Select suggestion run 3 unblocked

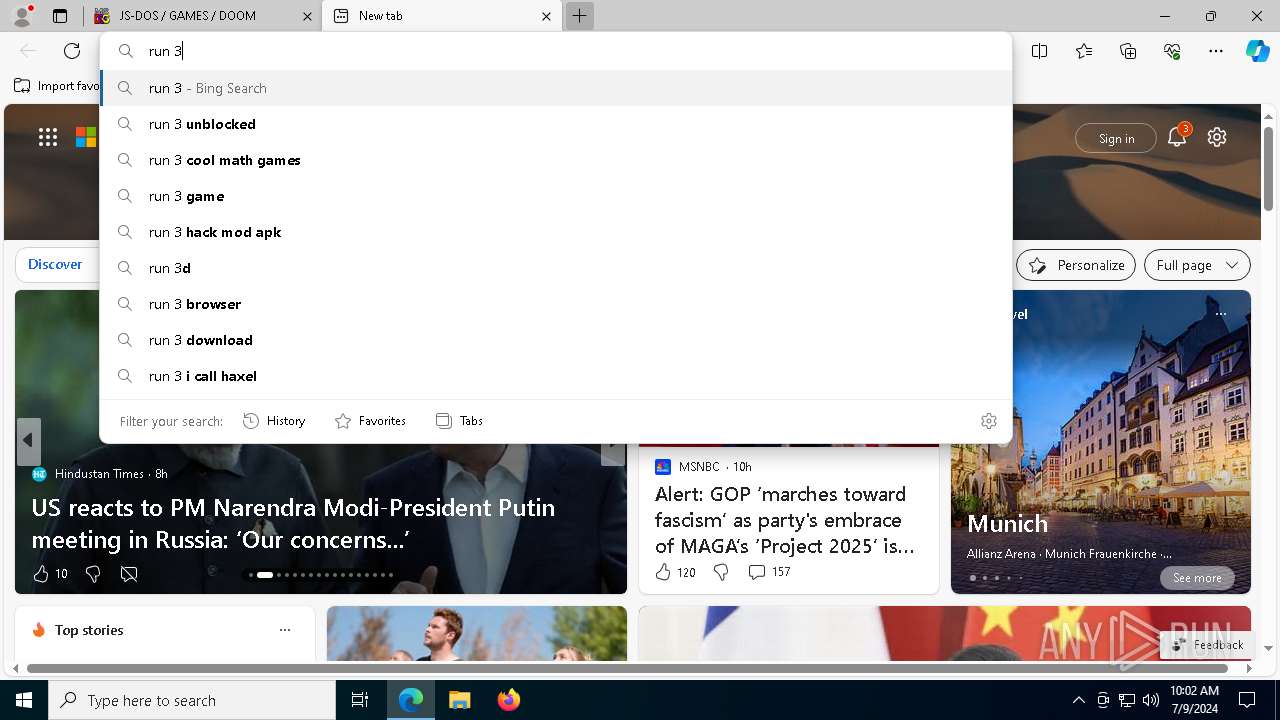[x=556, y=124]
